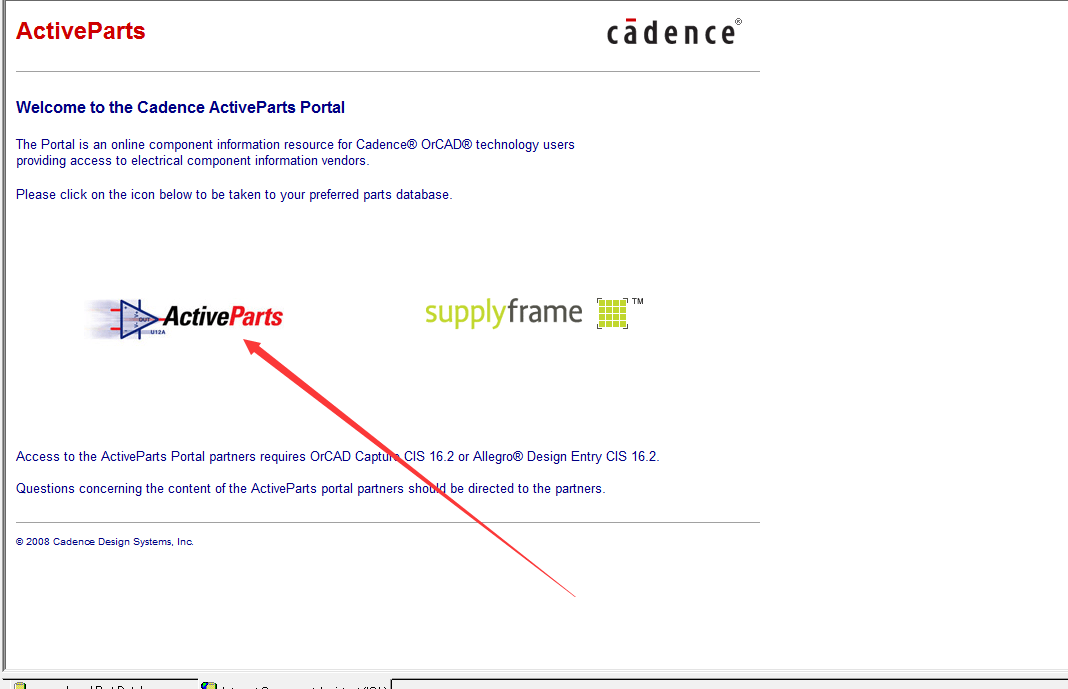Click the sentence "Questions concerning the content of the ActiveParts portal"

point(184,488)
